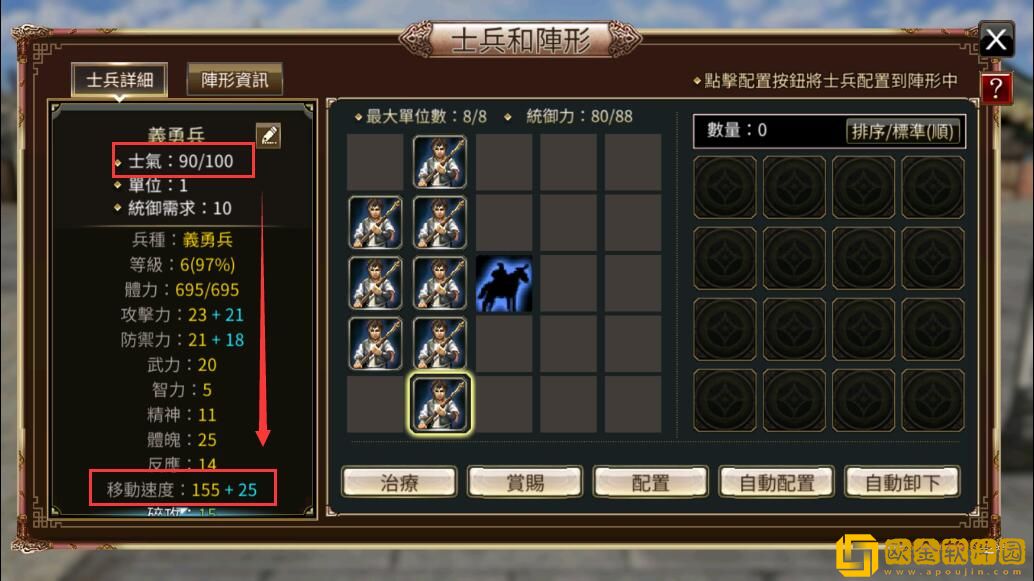Click the 治療 heal button
Screen dimensions: 1034x581
(399, 483)
